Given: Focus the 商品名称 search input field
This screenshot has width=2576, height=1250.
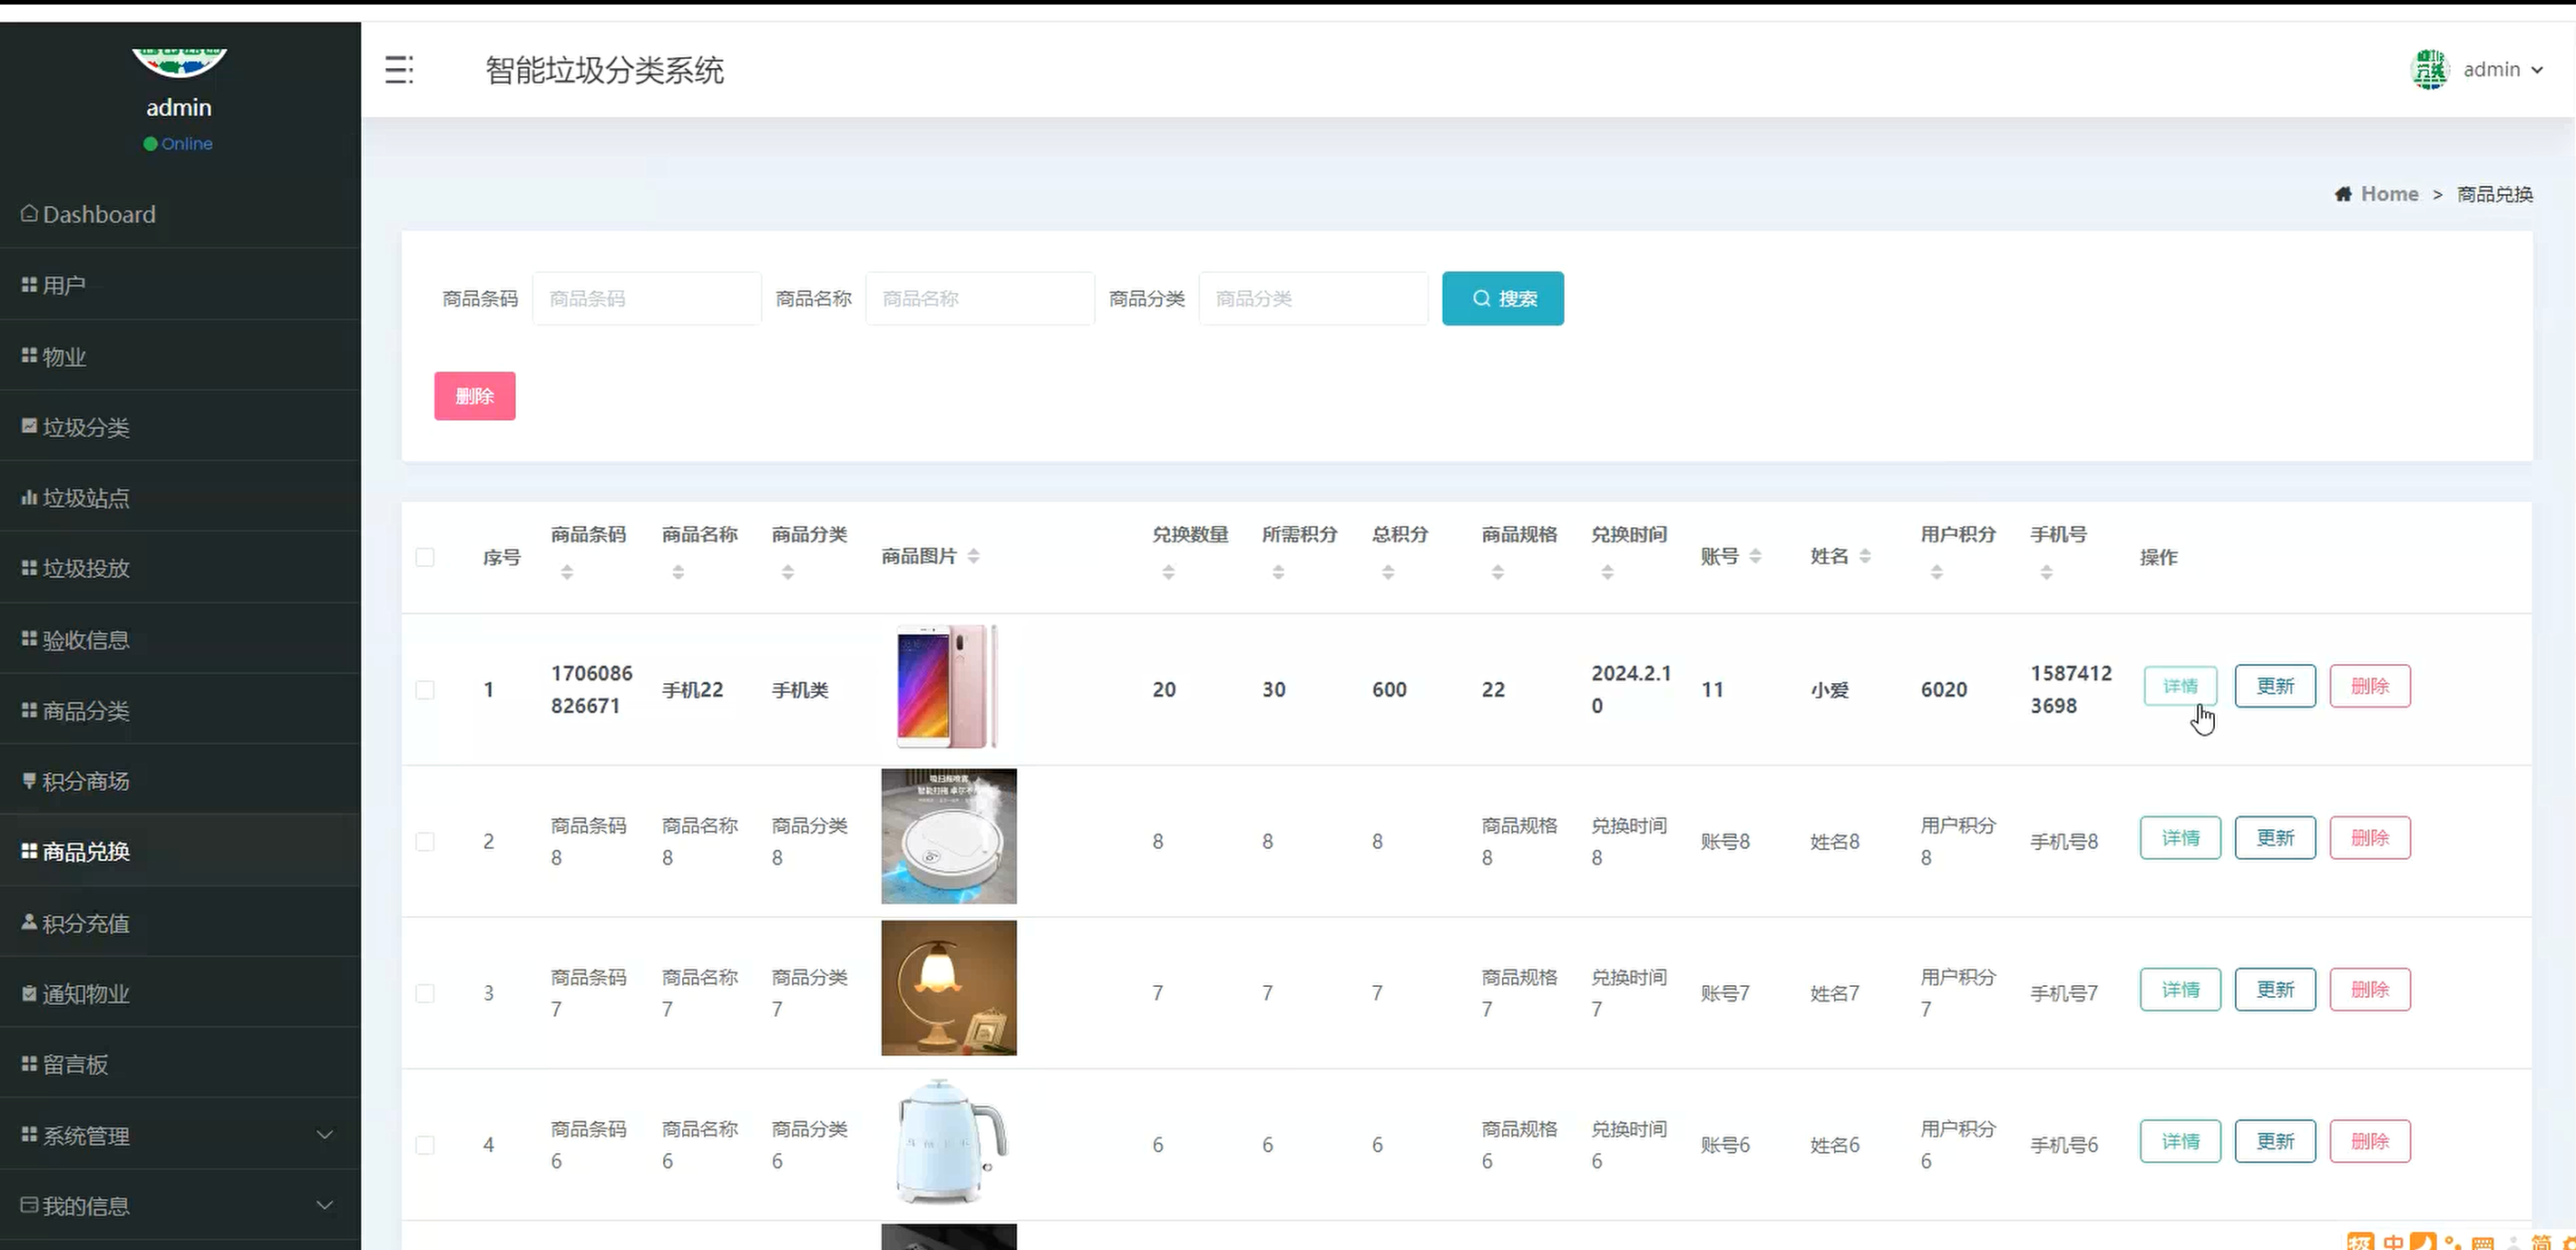Looking at the screenshot, I should tap(980, 298).
